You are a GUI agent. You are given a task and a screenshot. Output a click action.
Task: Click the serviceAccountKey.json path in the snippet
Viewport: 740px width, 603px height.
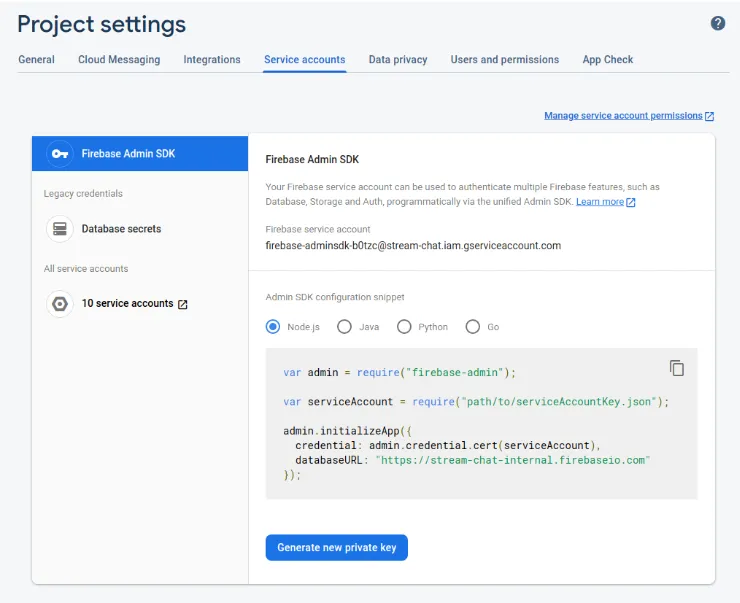point(559,402)
